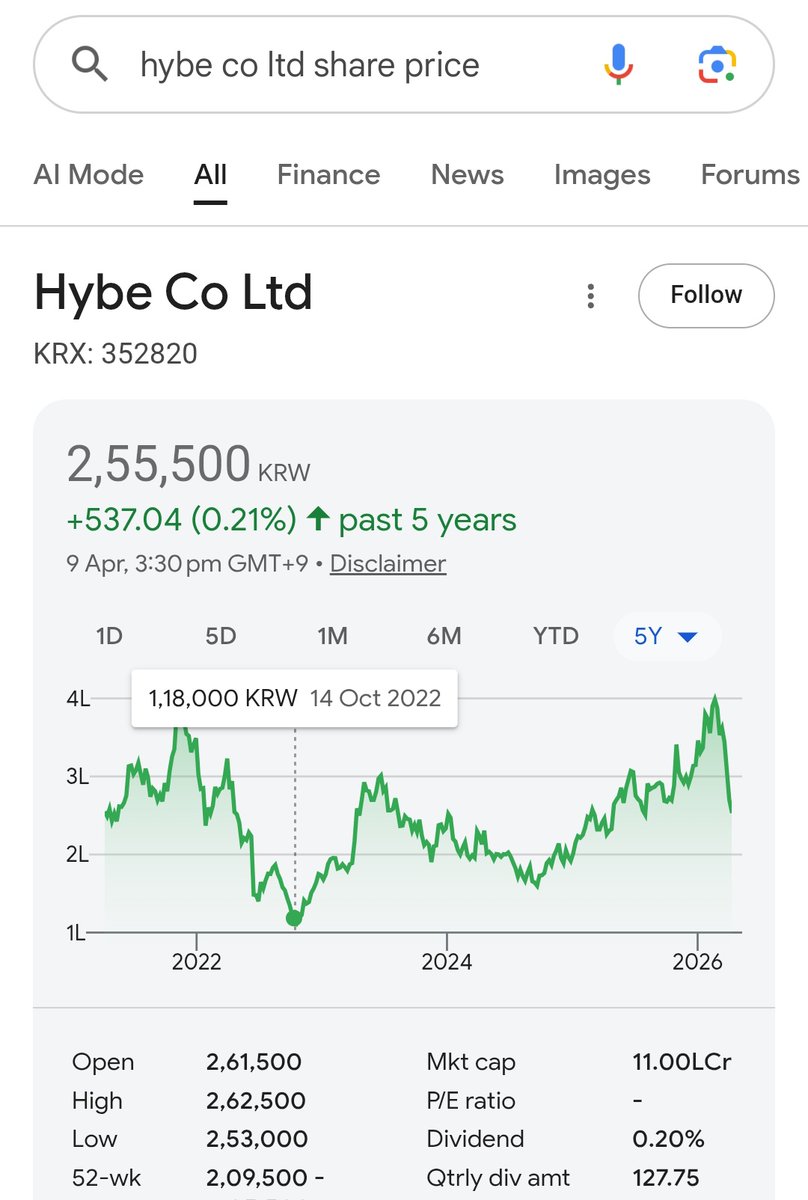Click the P/E ratio label
808x1200 pixels.
tap(471, 1101)
